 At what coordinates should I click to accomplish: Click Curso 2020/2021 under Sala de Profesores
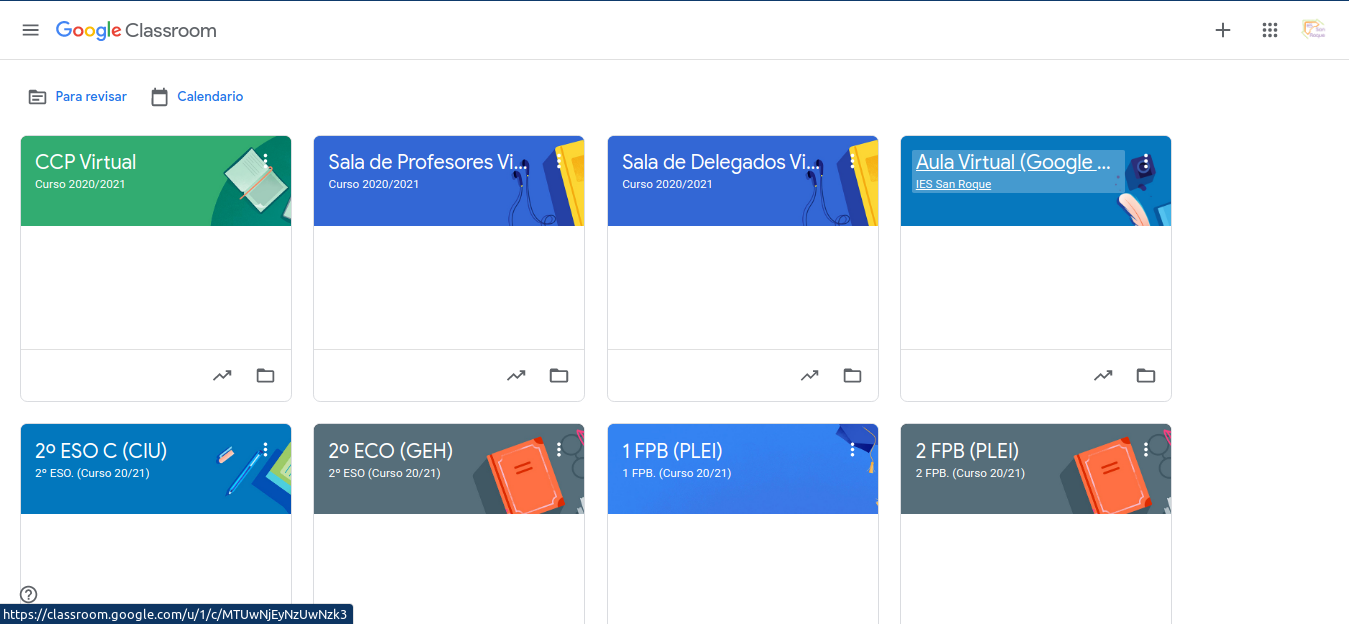[x=374, y=185]
